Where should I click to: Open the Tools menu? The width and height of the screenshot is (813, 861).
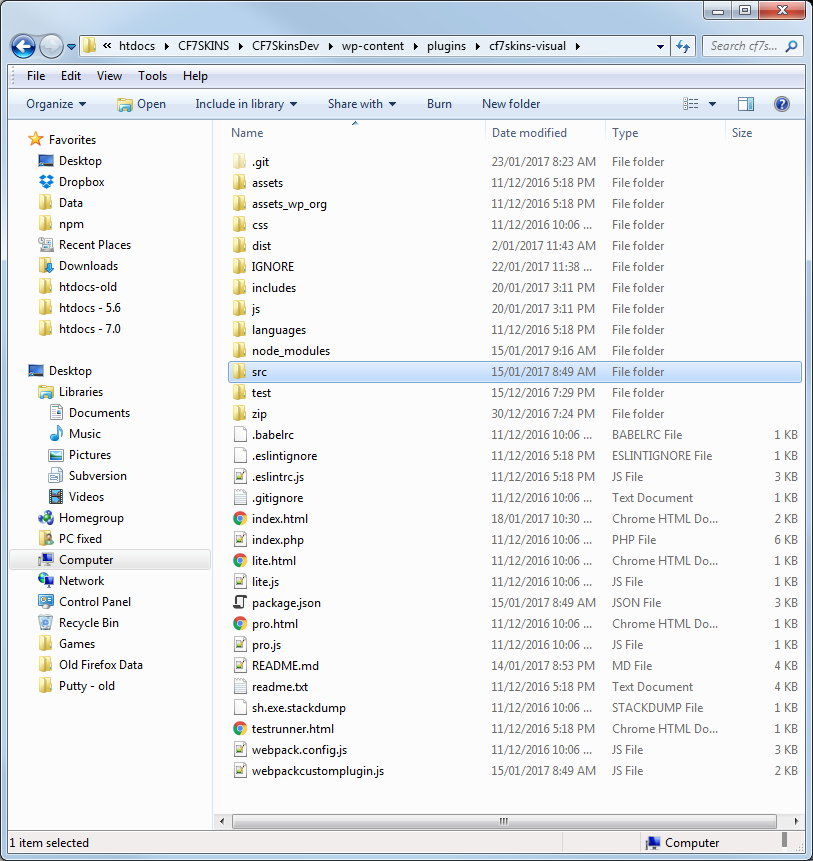pos(152,76)
